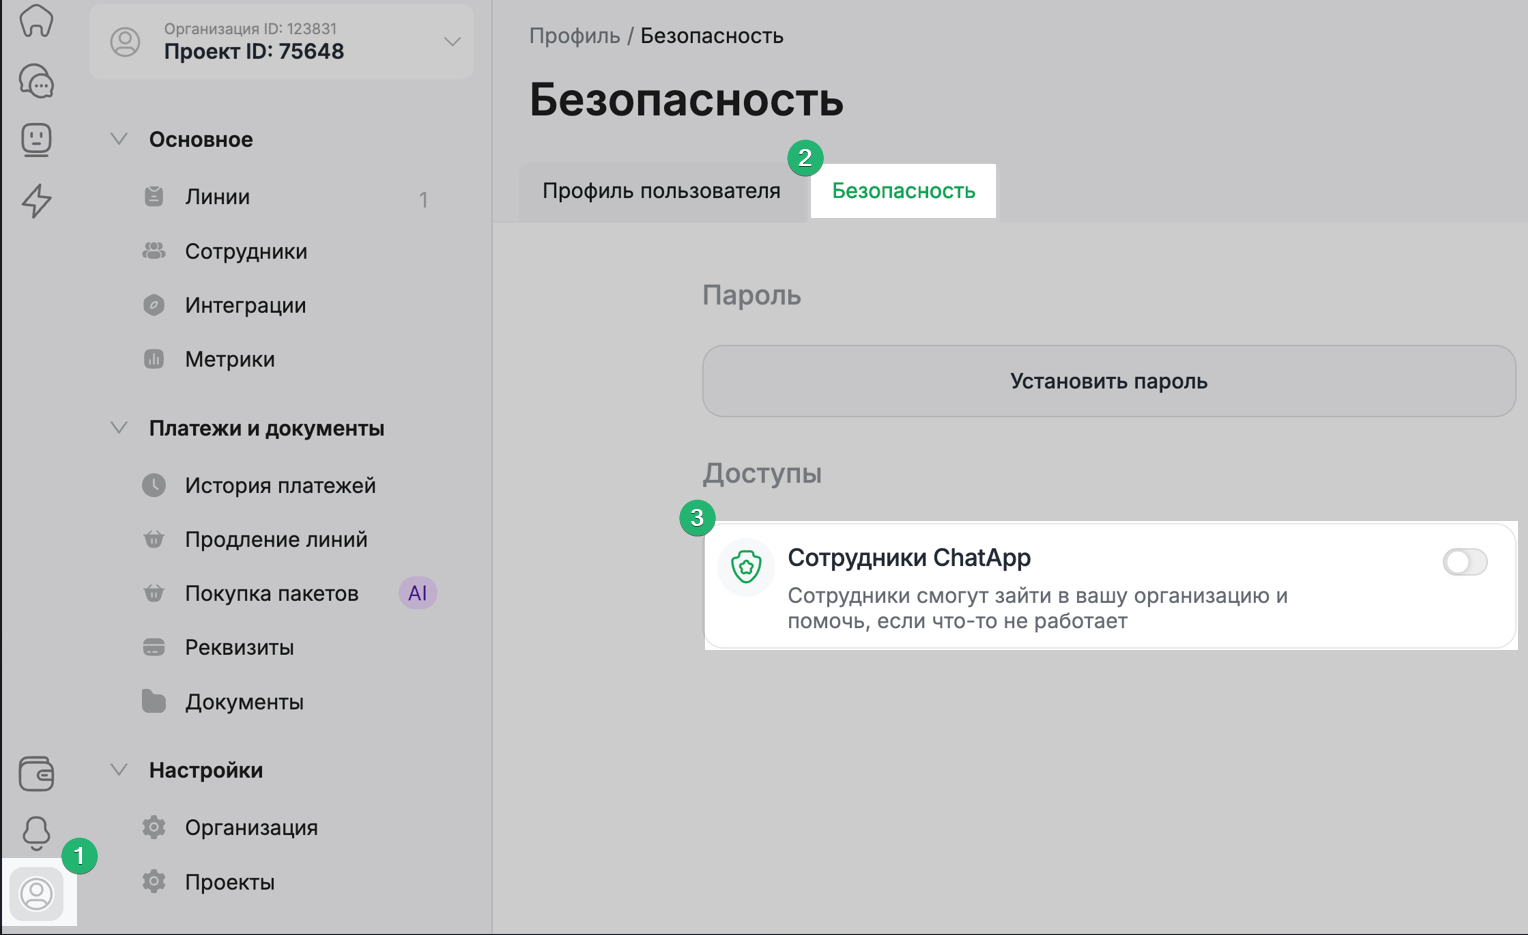1528x935 pixels.
Task: Enable the Сотрудники ChatApp access toggle
Action: pos(1464,562)
